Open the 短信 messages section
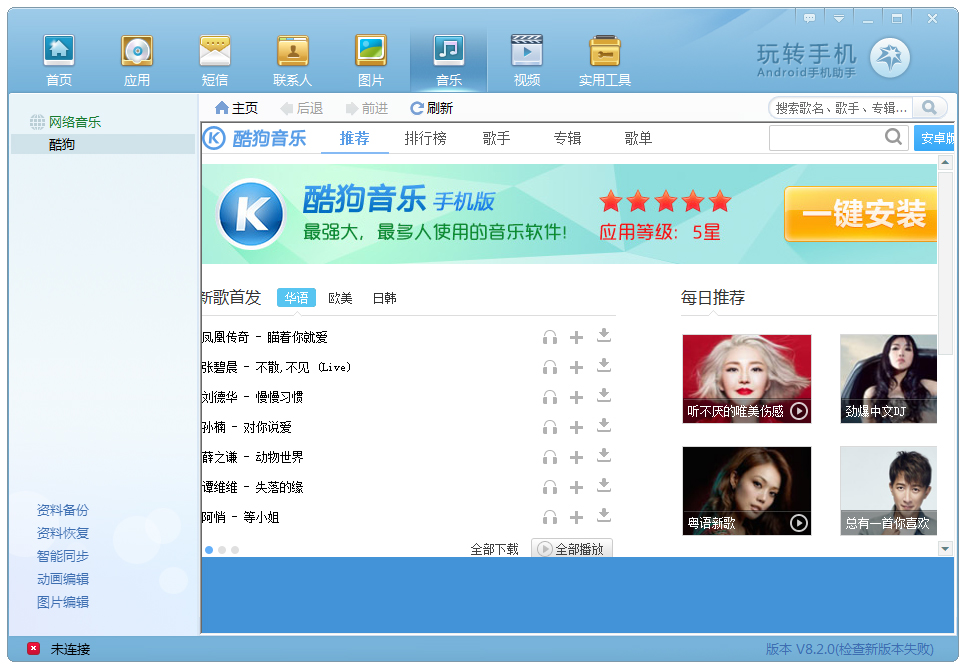Viewport: 966px width, 669px height. point(215,60)
